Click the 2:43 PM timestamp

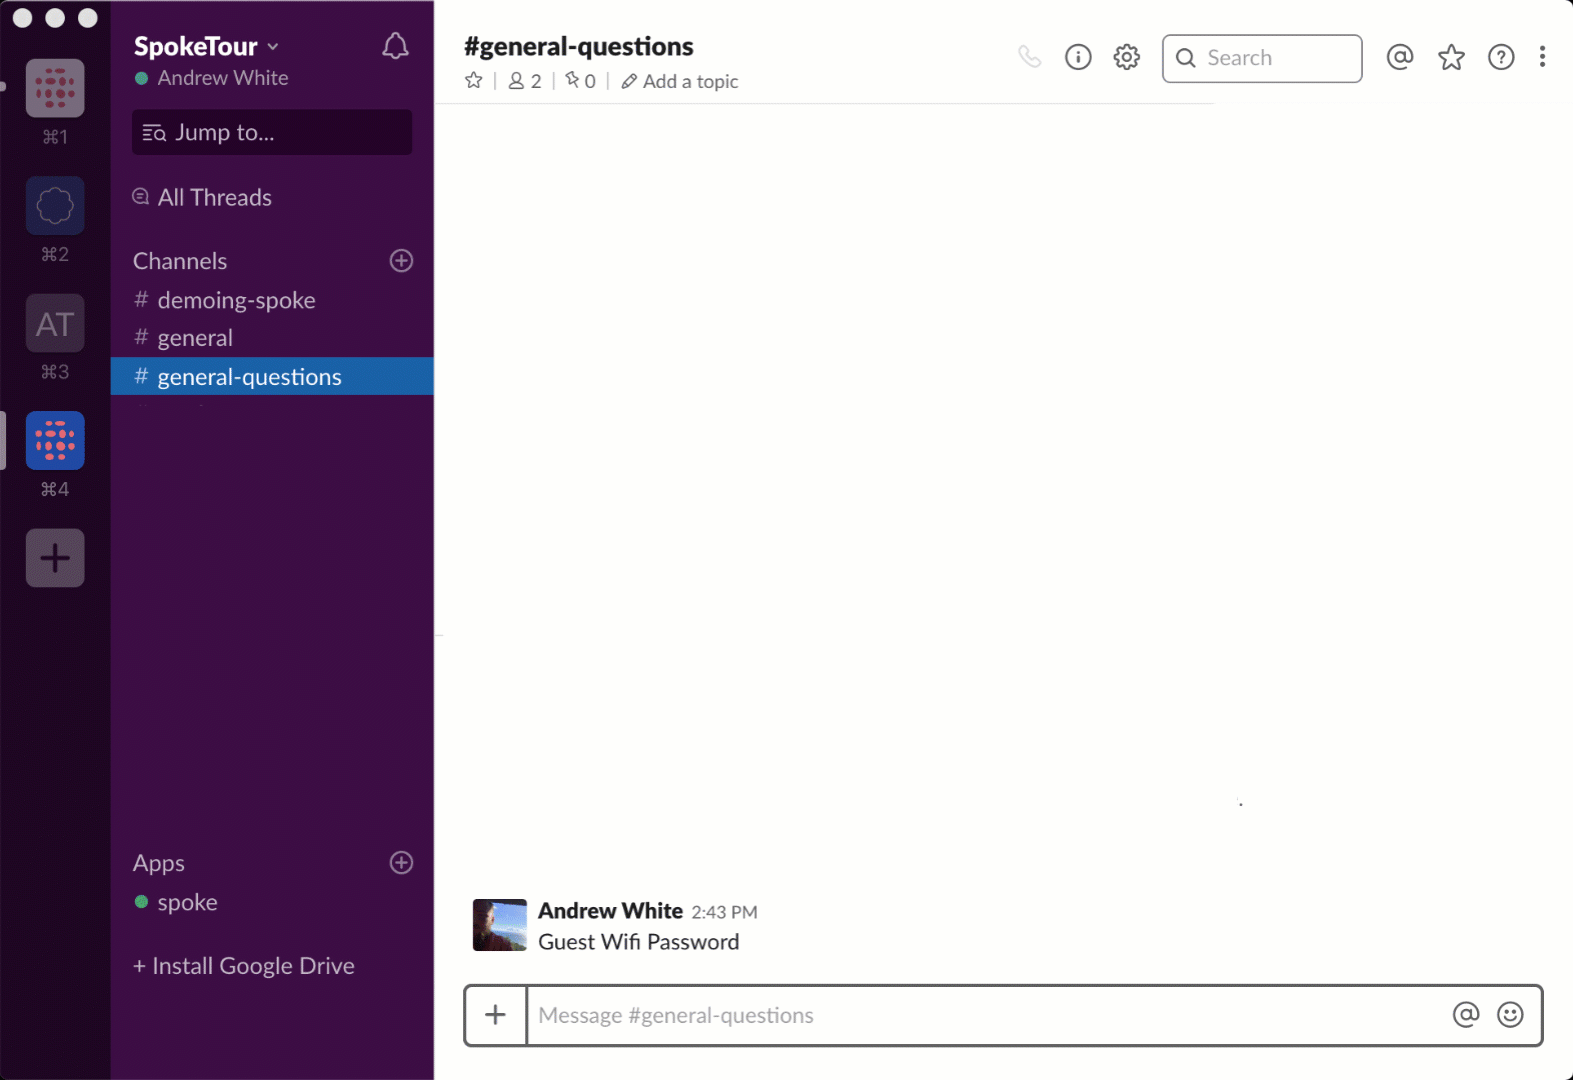(x=724, y=912)
